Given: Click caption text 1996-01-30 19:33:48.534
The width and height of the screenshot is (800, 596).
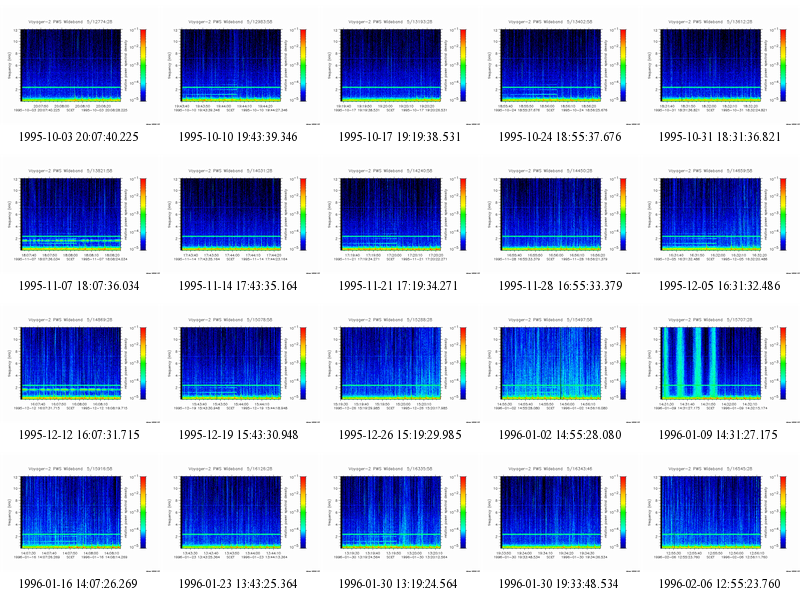Looking at the screenshot, I should (559, 584).
